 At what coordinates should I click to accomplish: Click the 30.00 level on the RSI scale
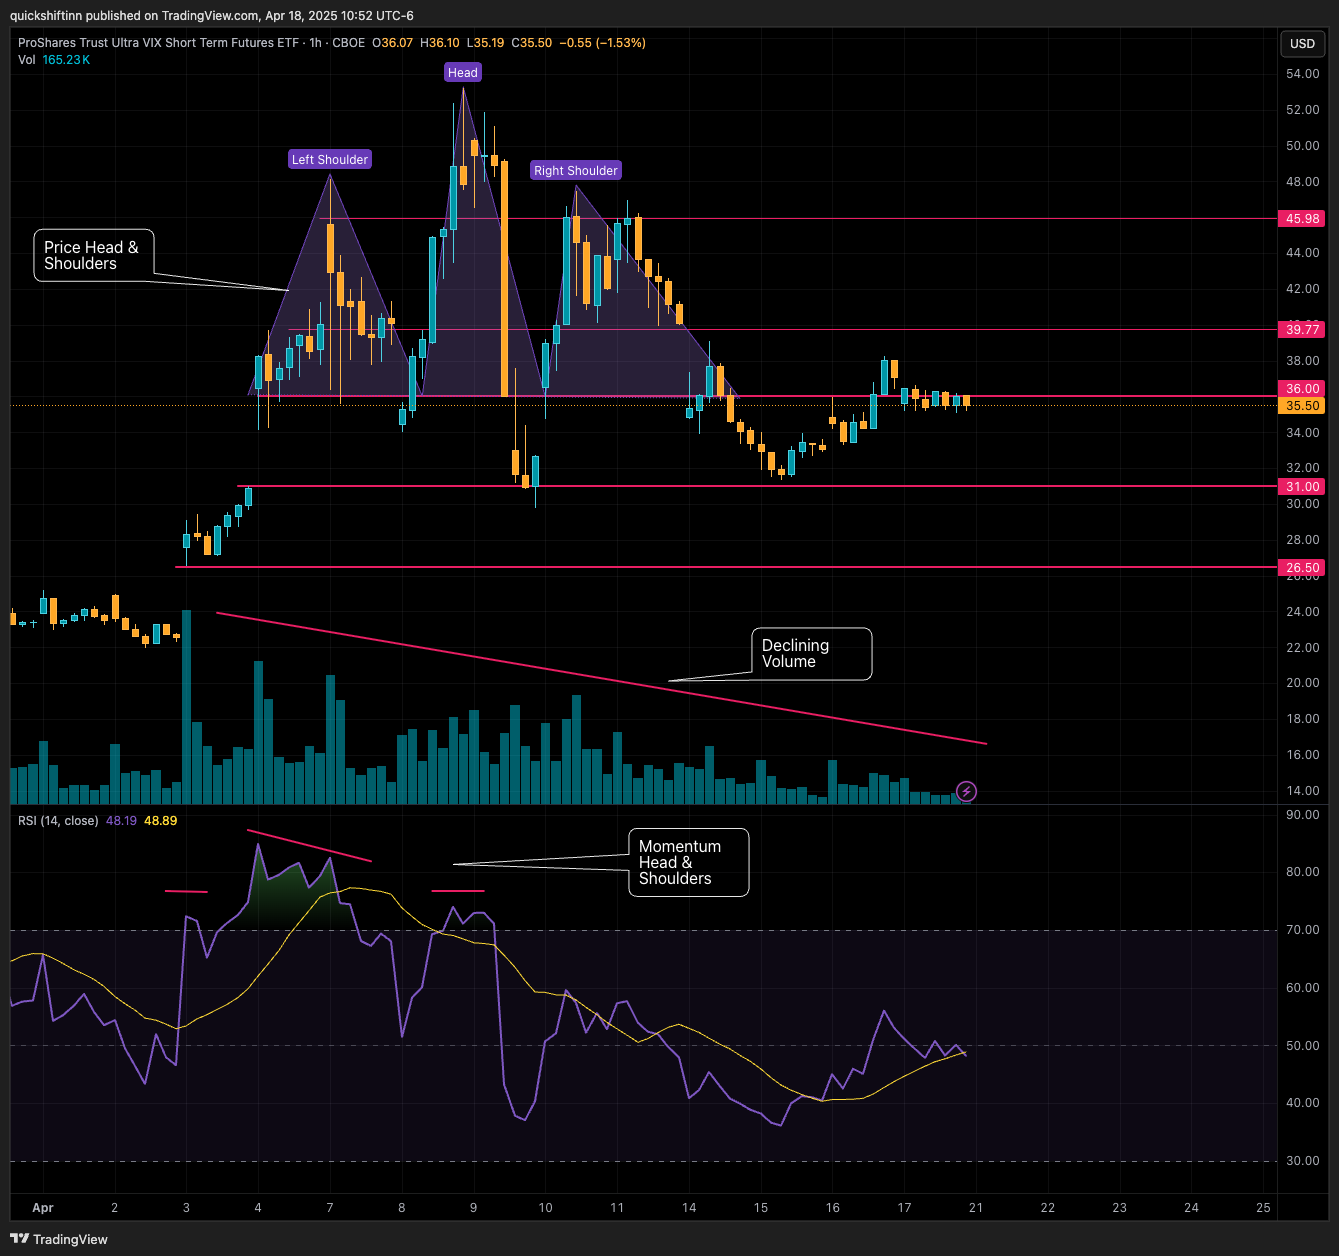[1302, 1161]
